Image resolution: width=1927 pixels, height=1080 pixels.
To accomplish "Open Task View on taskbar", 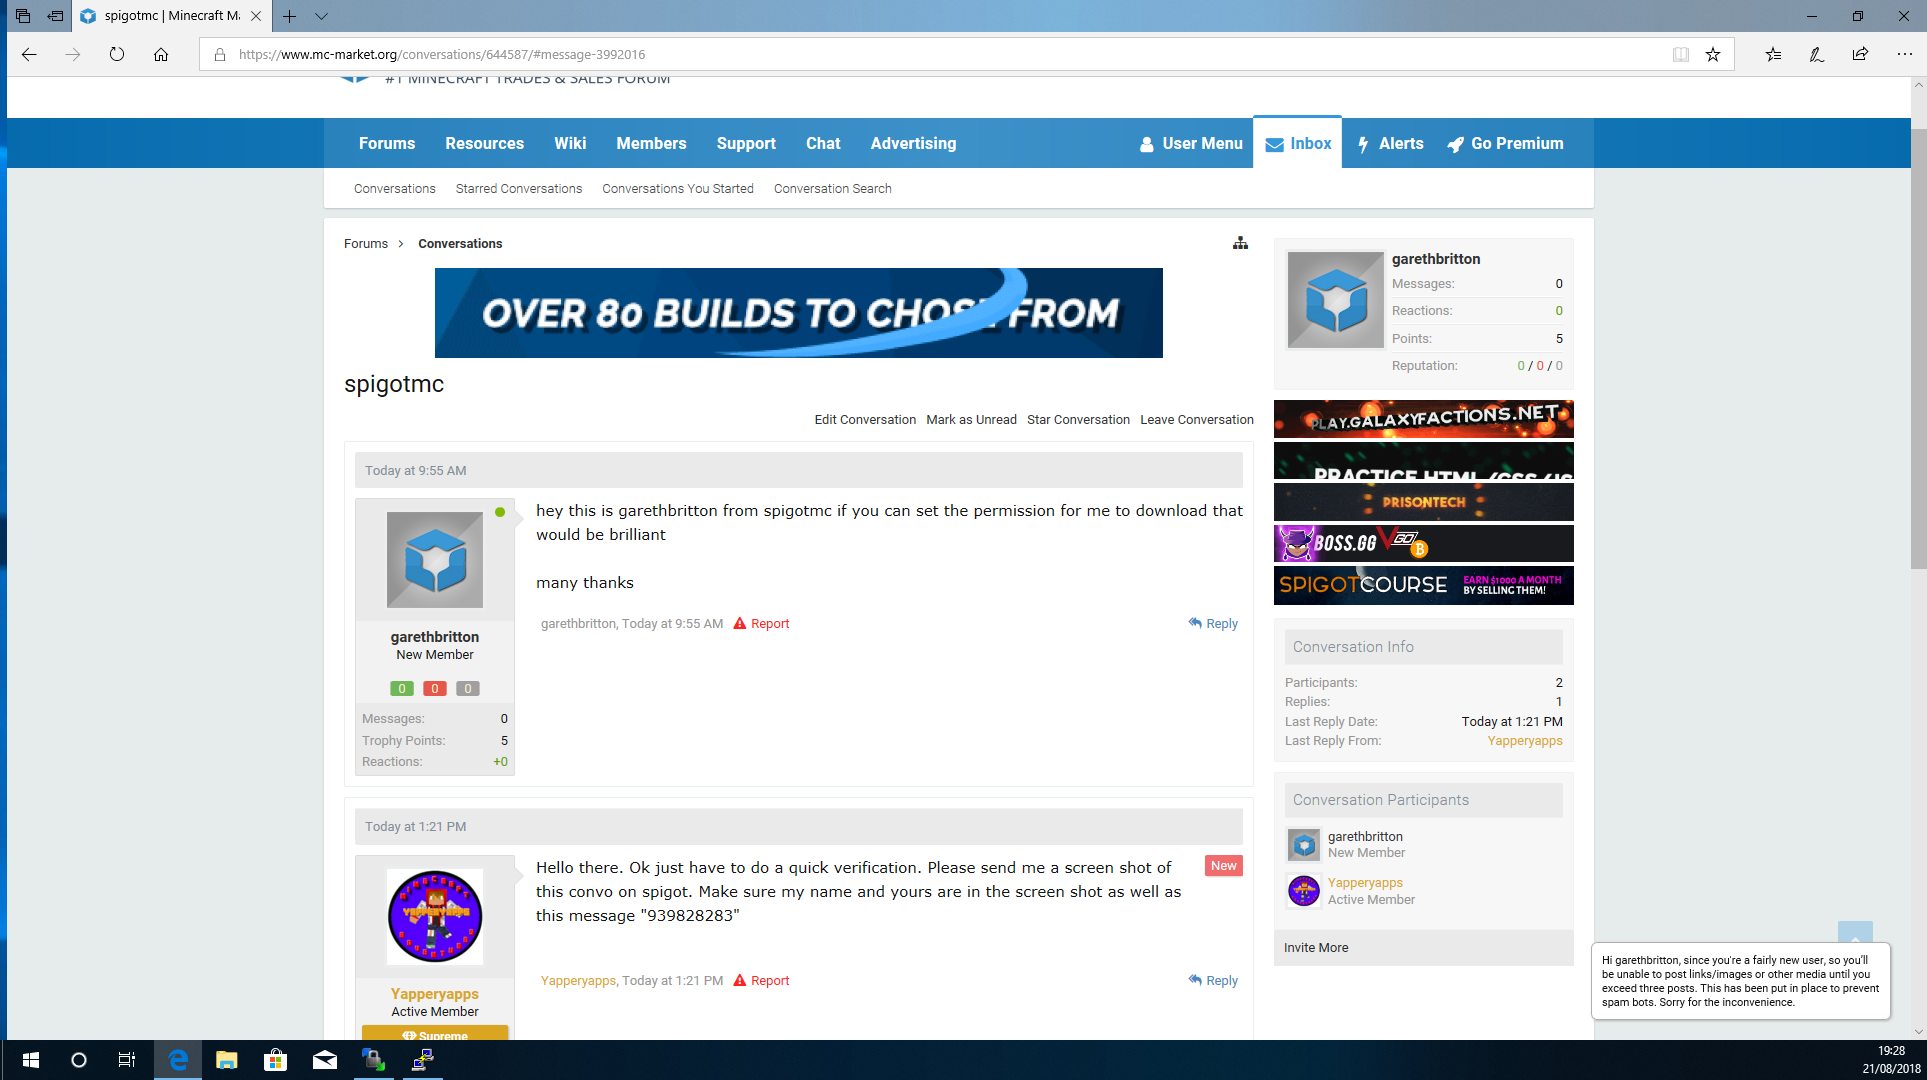I will (x=127, y=1060).
